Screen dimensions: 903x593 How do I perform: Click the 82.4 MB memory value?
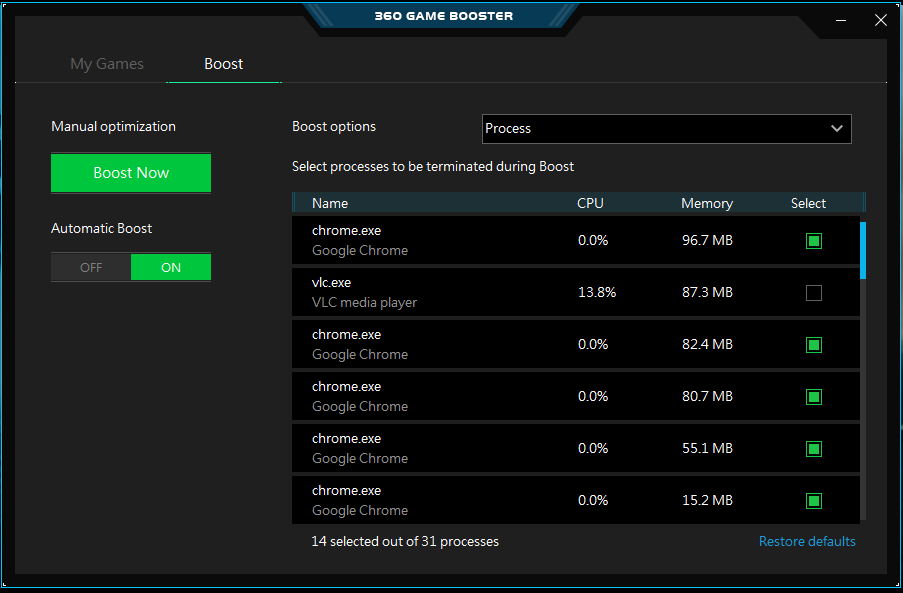coord(707,344)
